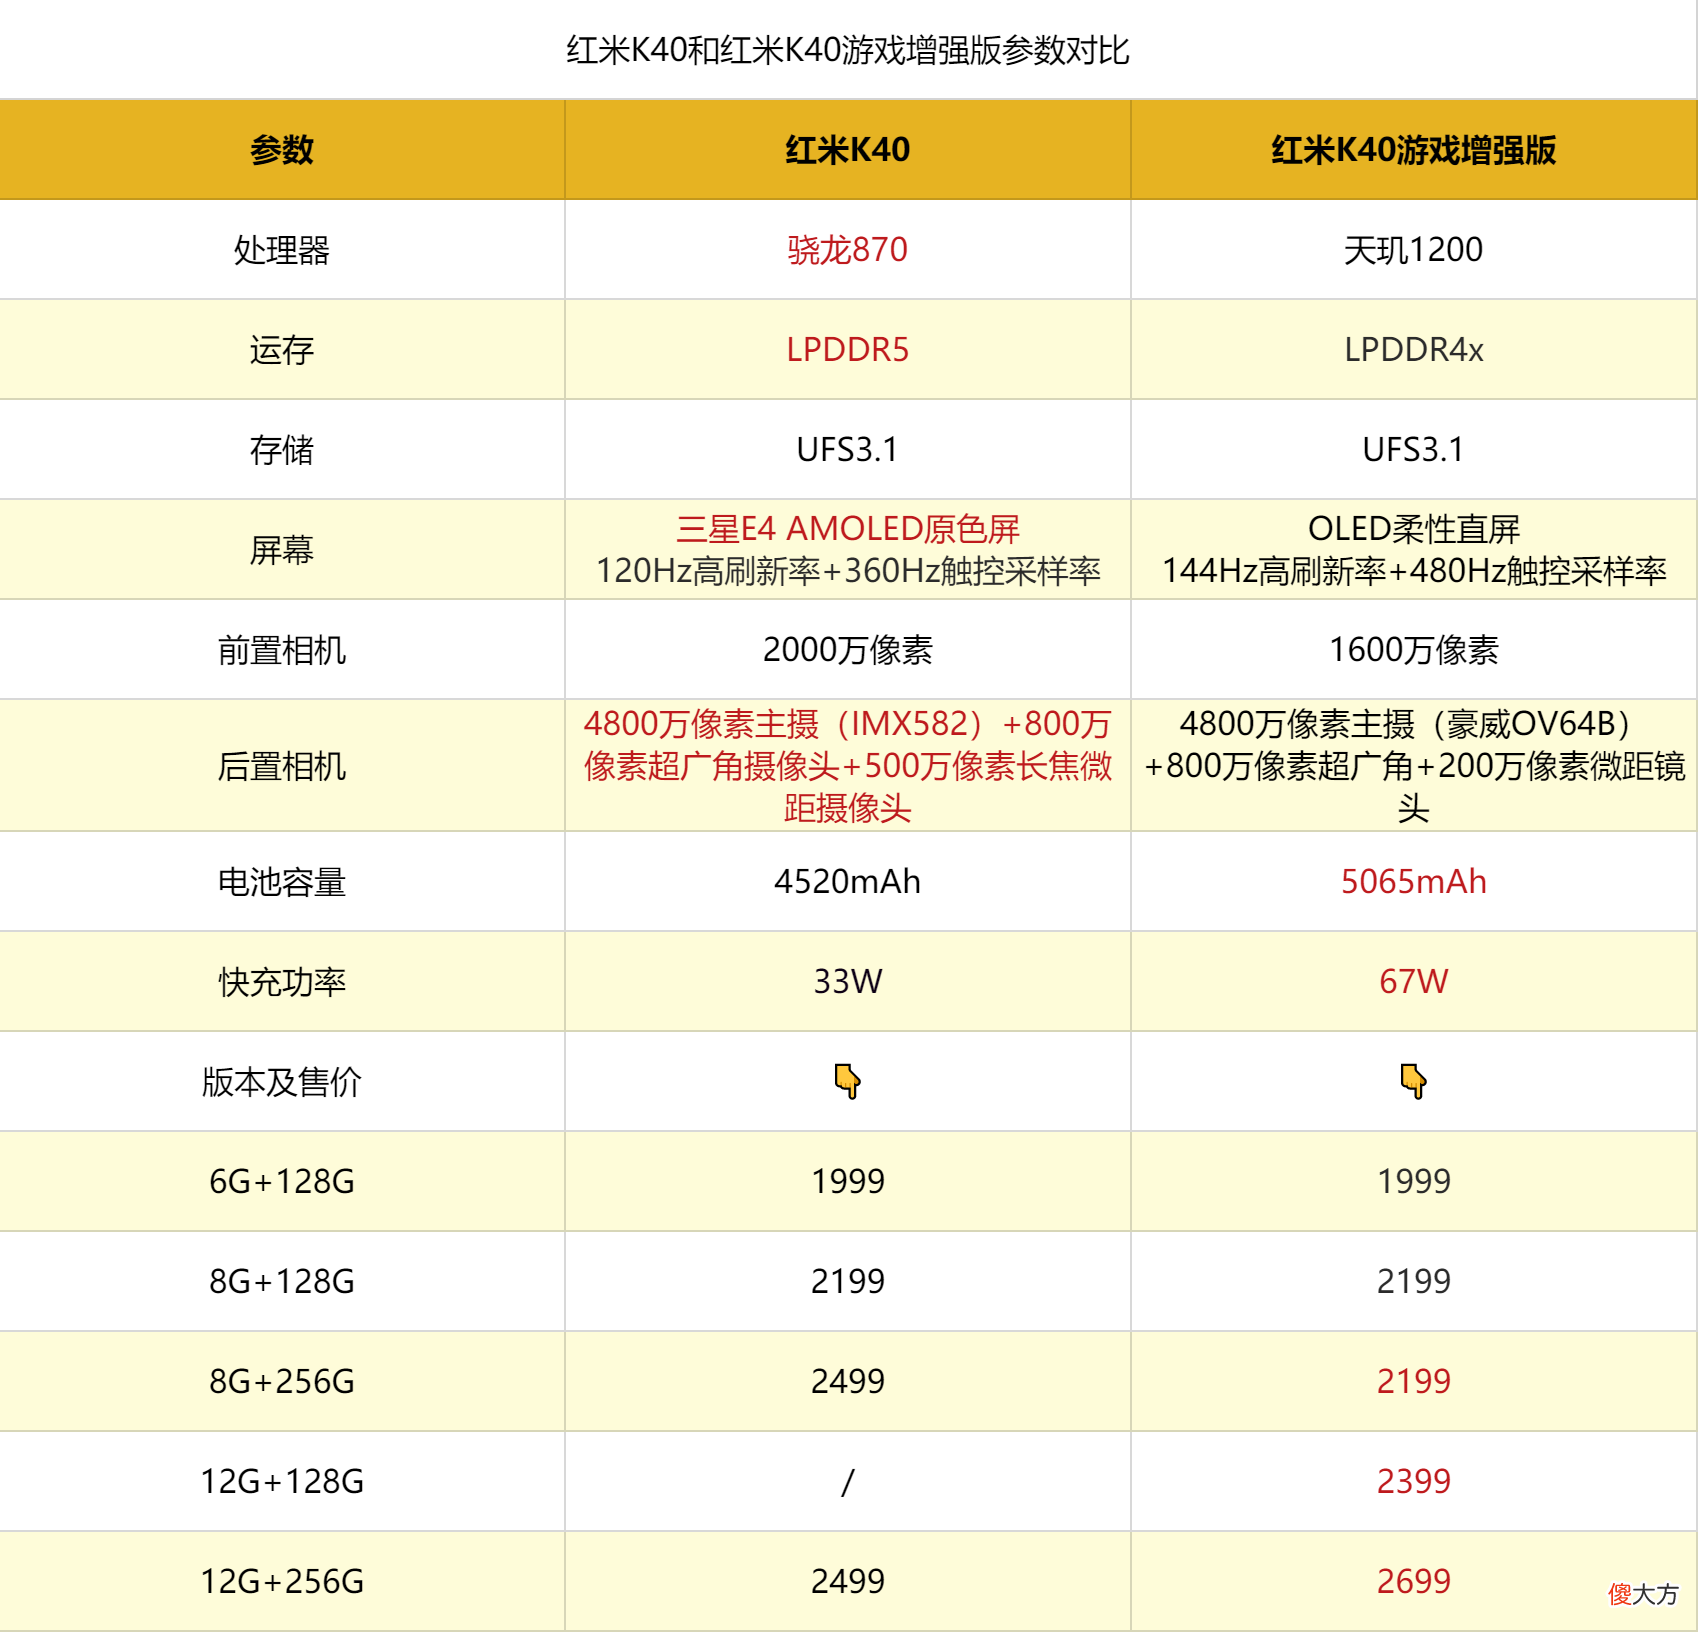Click 游戏增强版 price 2199 for 8G+128G
This screenshot has height=1632, width=1698.
[1413, 1282]
